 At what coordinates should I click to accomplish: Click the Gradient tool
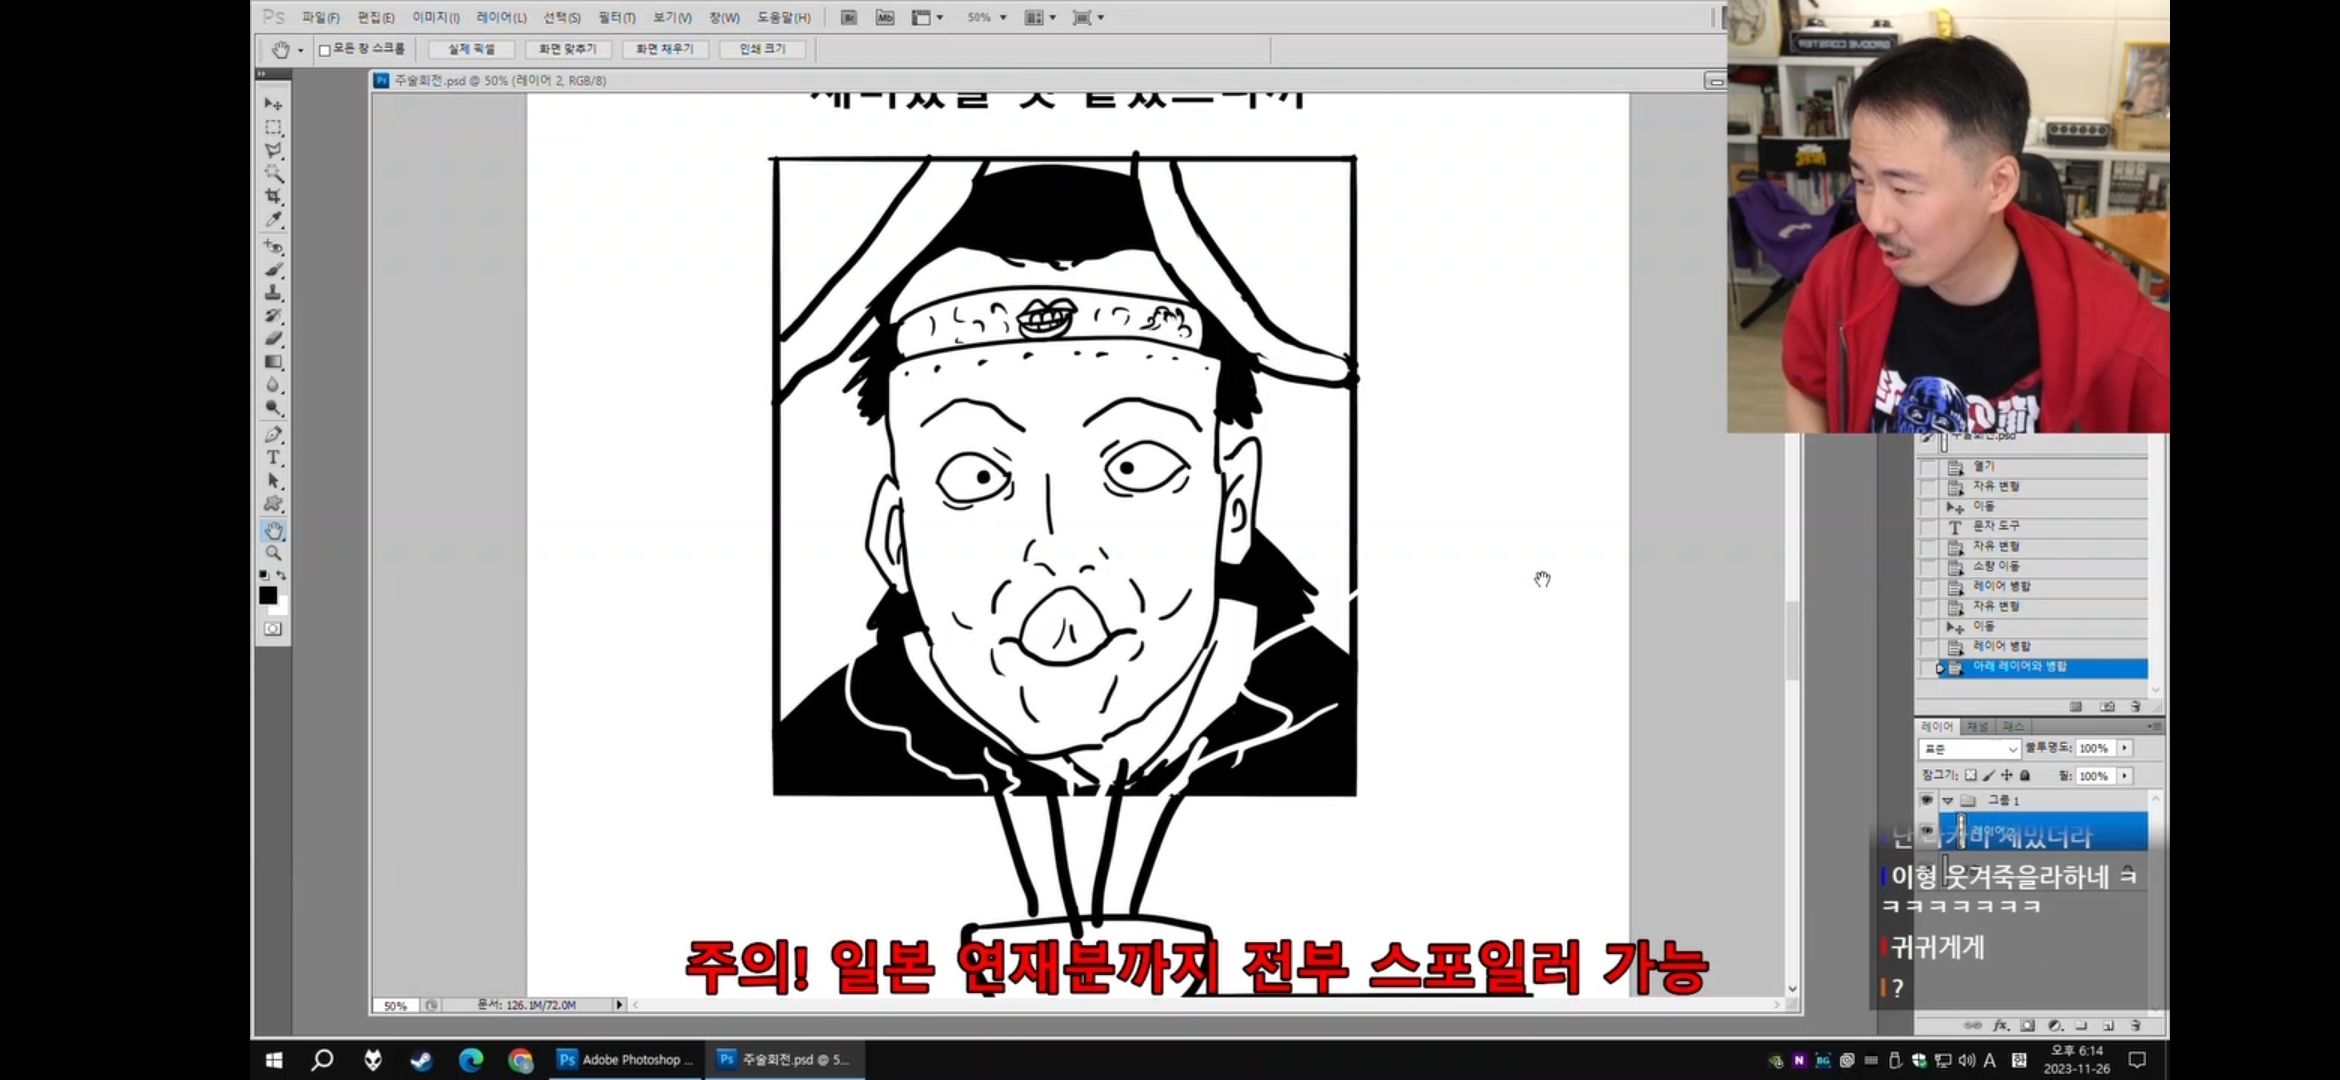pyautogui.click(x=273, y=362)
